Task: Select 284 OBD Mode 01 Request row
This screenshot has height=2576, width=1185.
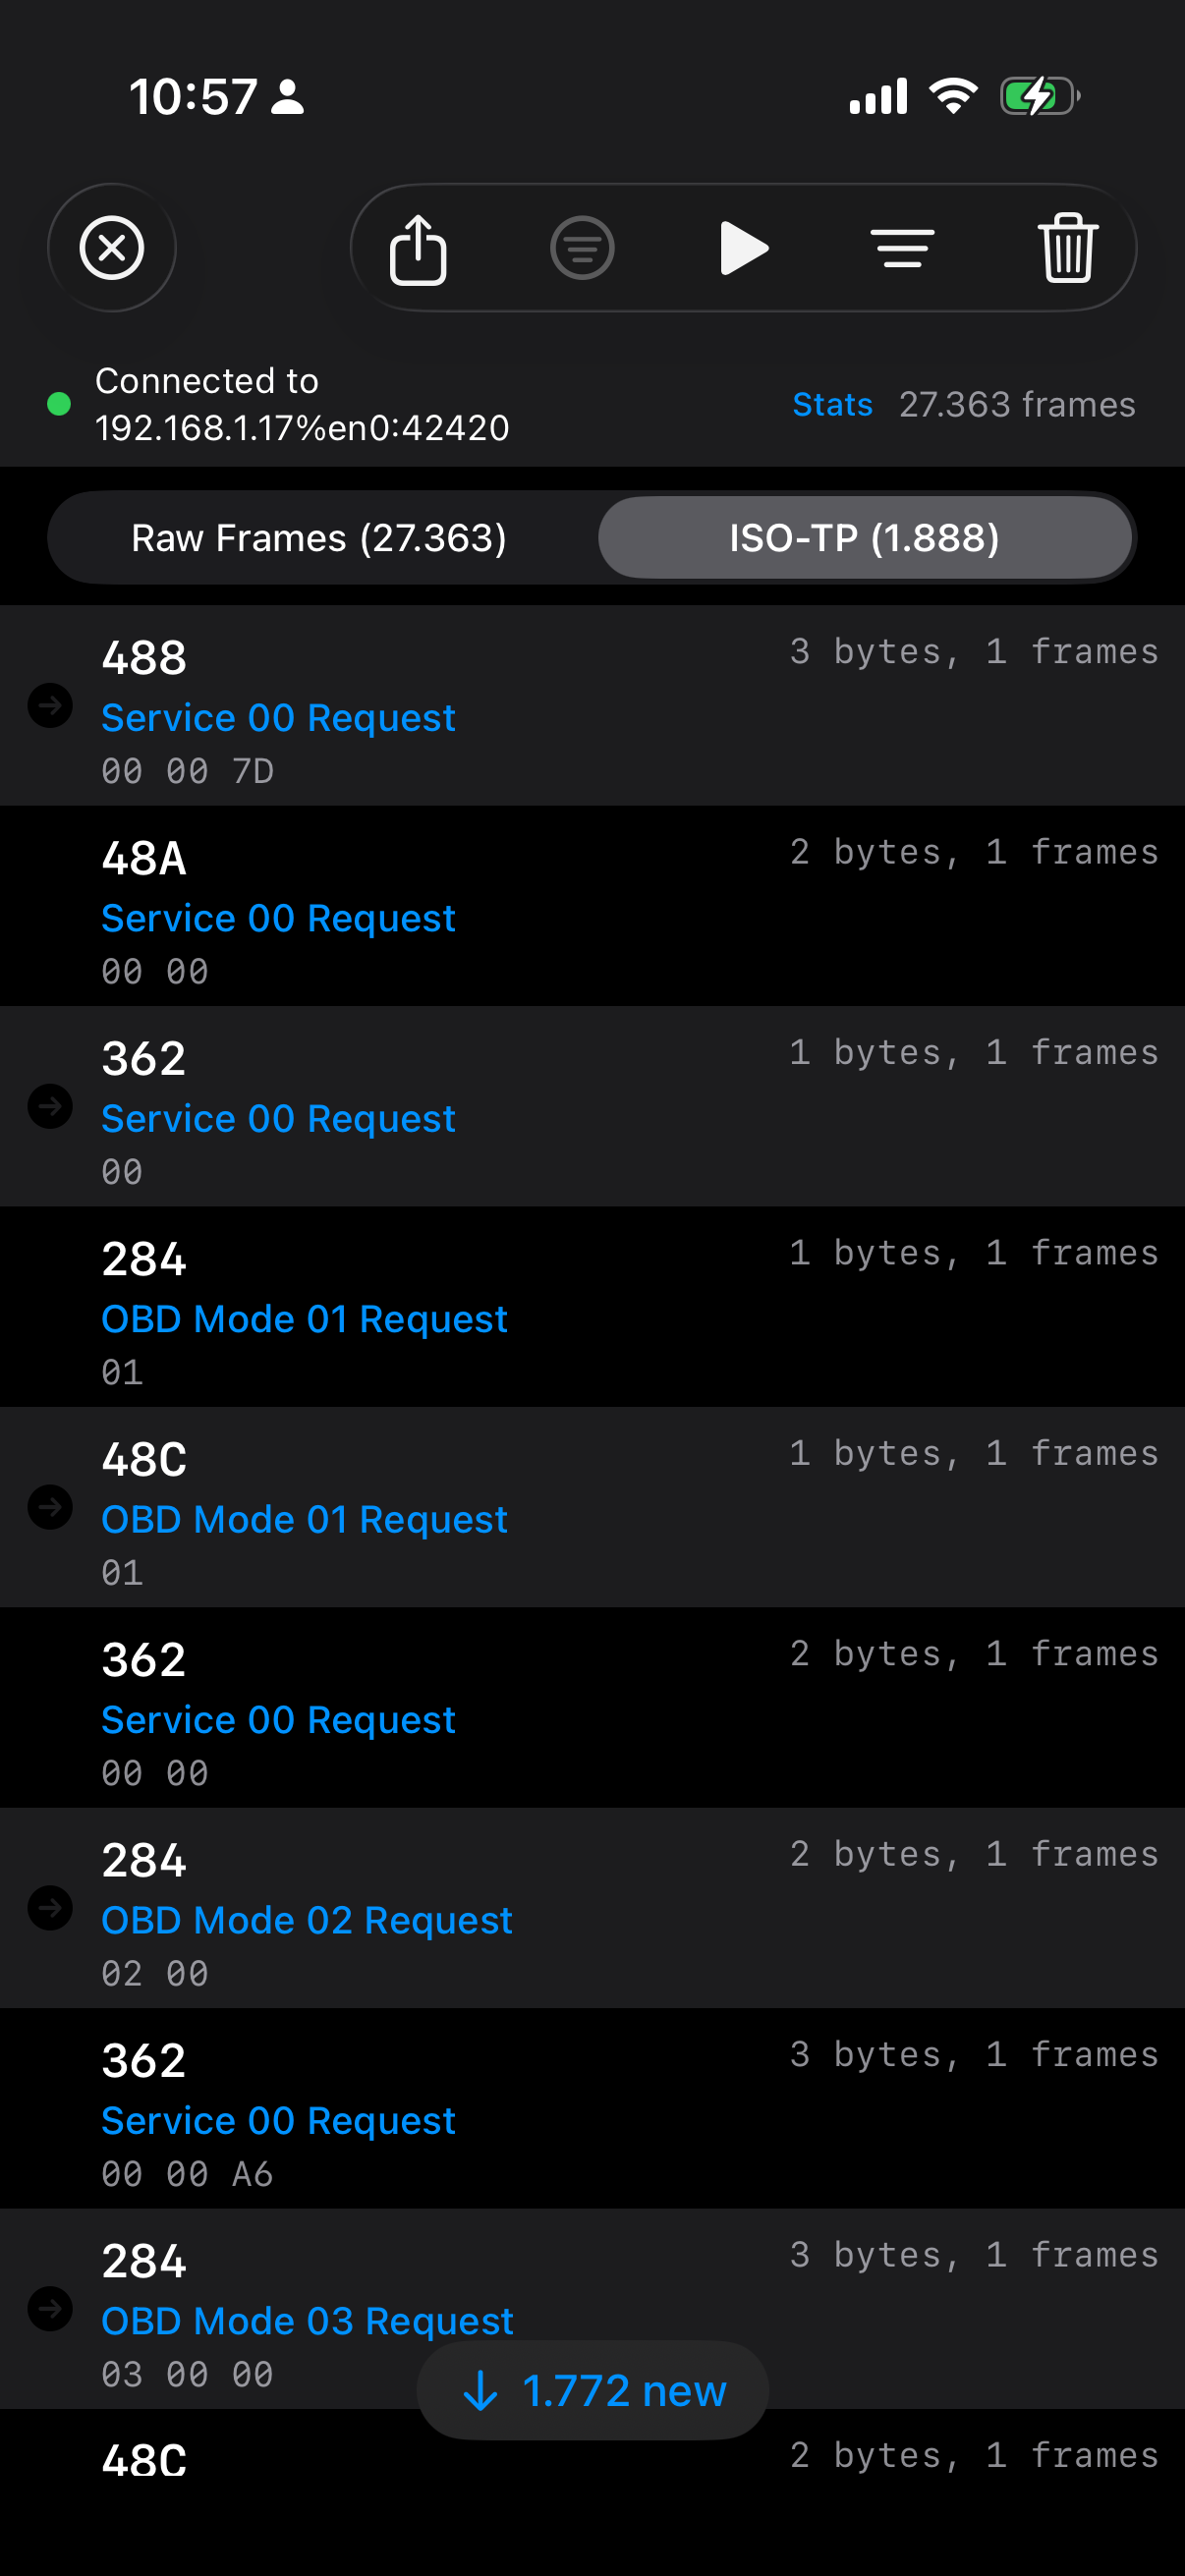Action: (x=592, y=1307)
